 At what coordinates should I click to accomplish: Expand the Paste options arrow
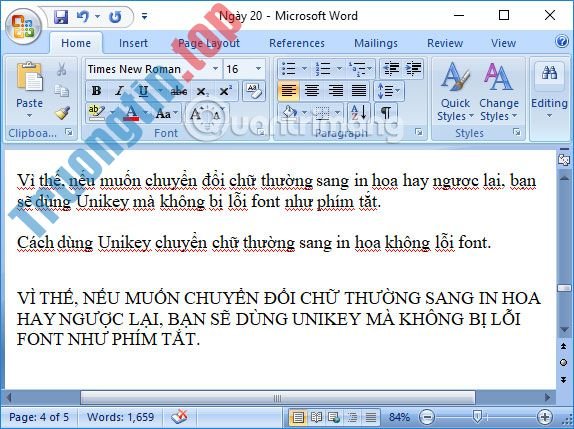[30, 116]
